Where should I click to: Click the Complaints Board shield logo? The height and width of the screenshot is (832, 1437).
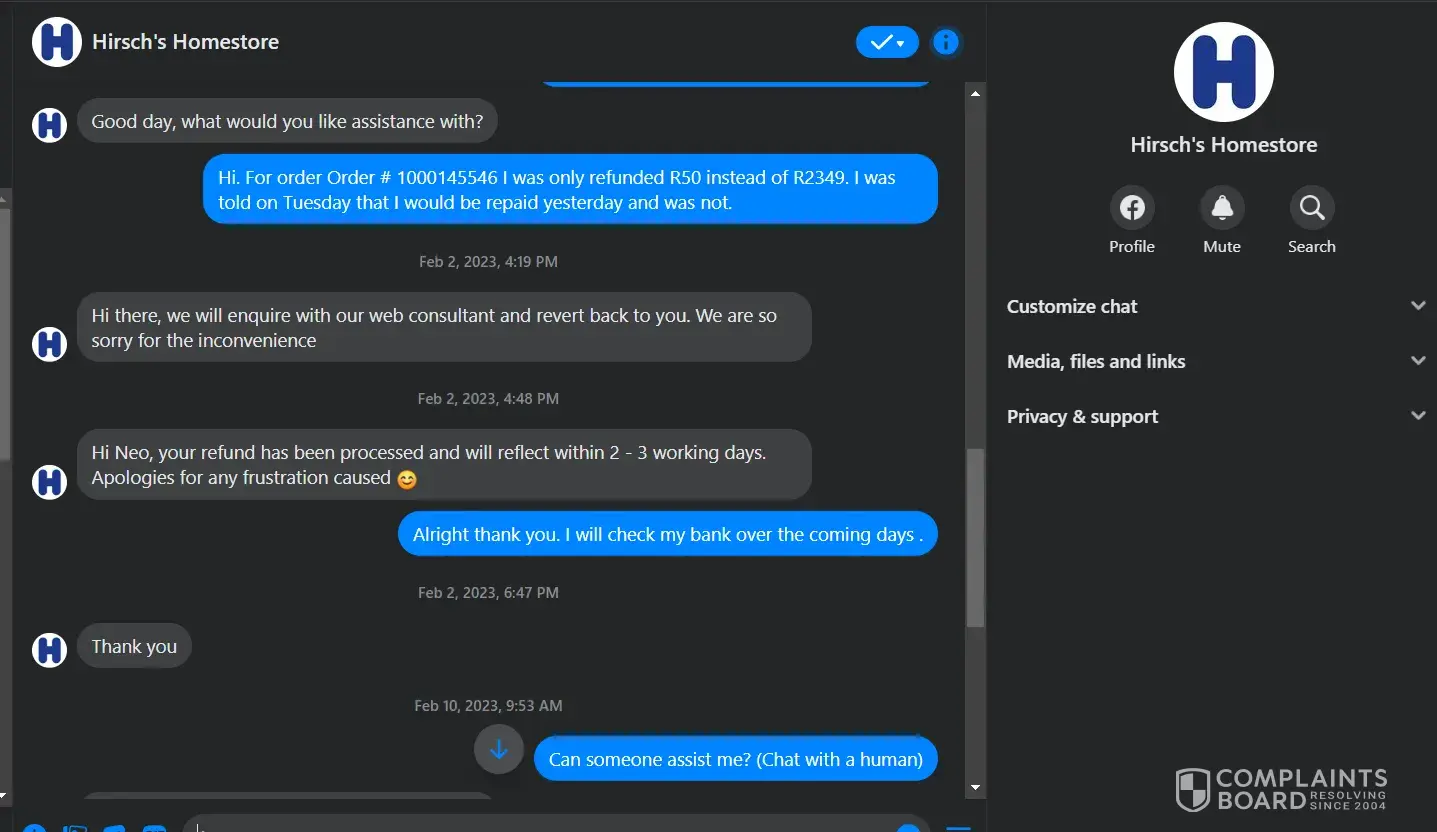coord(1192,789)
